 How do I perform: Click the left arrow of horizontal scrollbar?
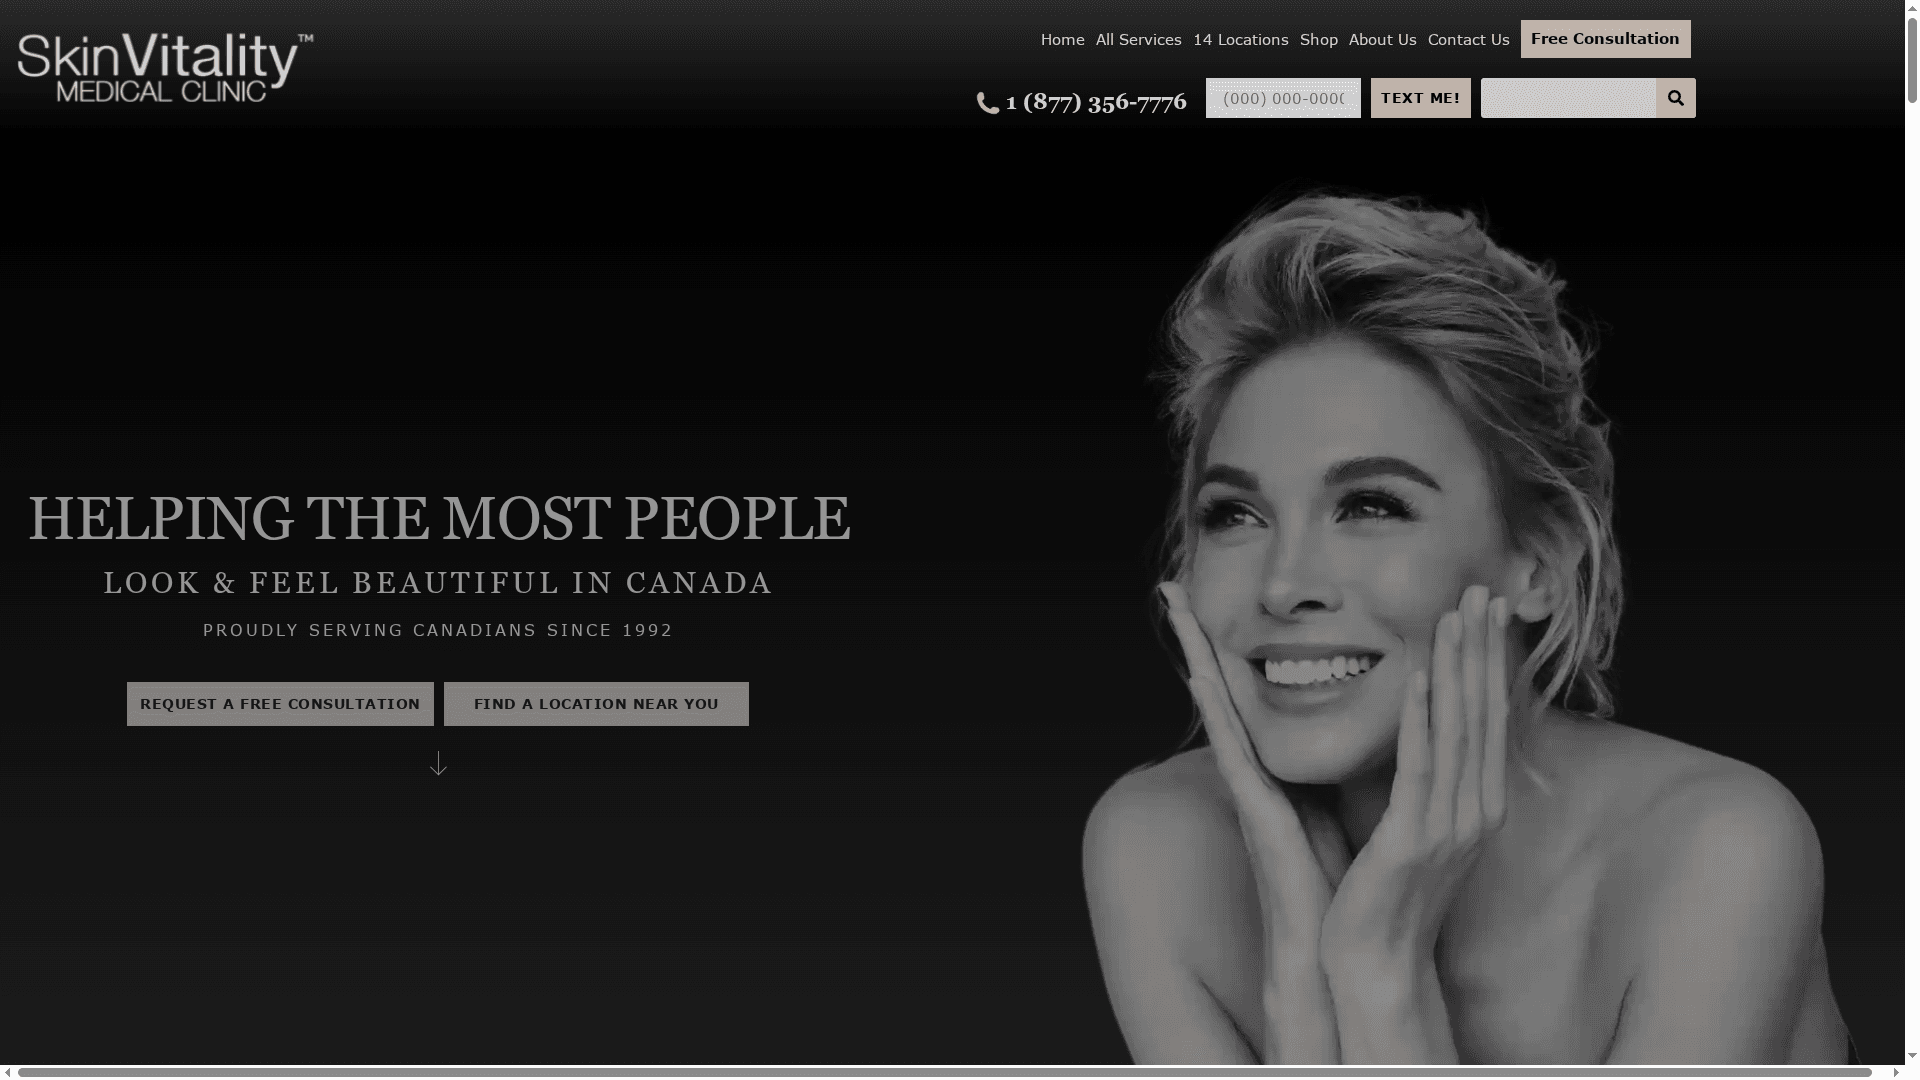(x=8, y=1072)
